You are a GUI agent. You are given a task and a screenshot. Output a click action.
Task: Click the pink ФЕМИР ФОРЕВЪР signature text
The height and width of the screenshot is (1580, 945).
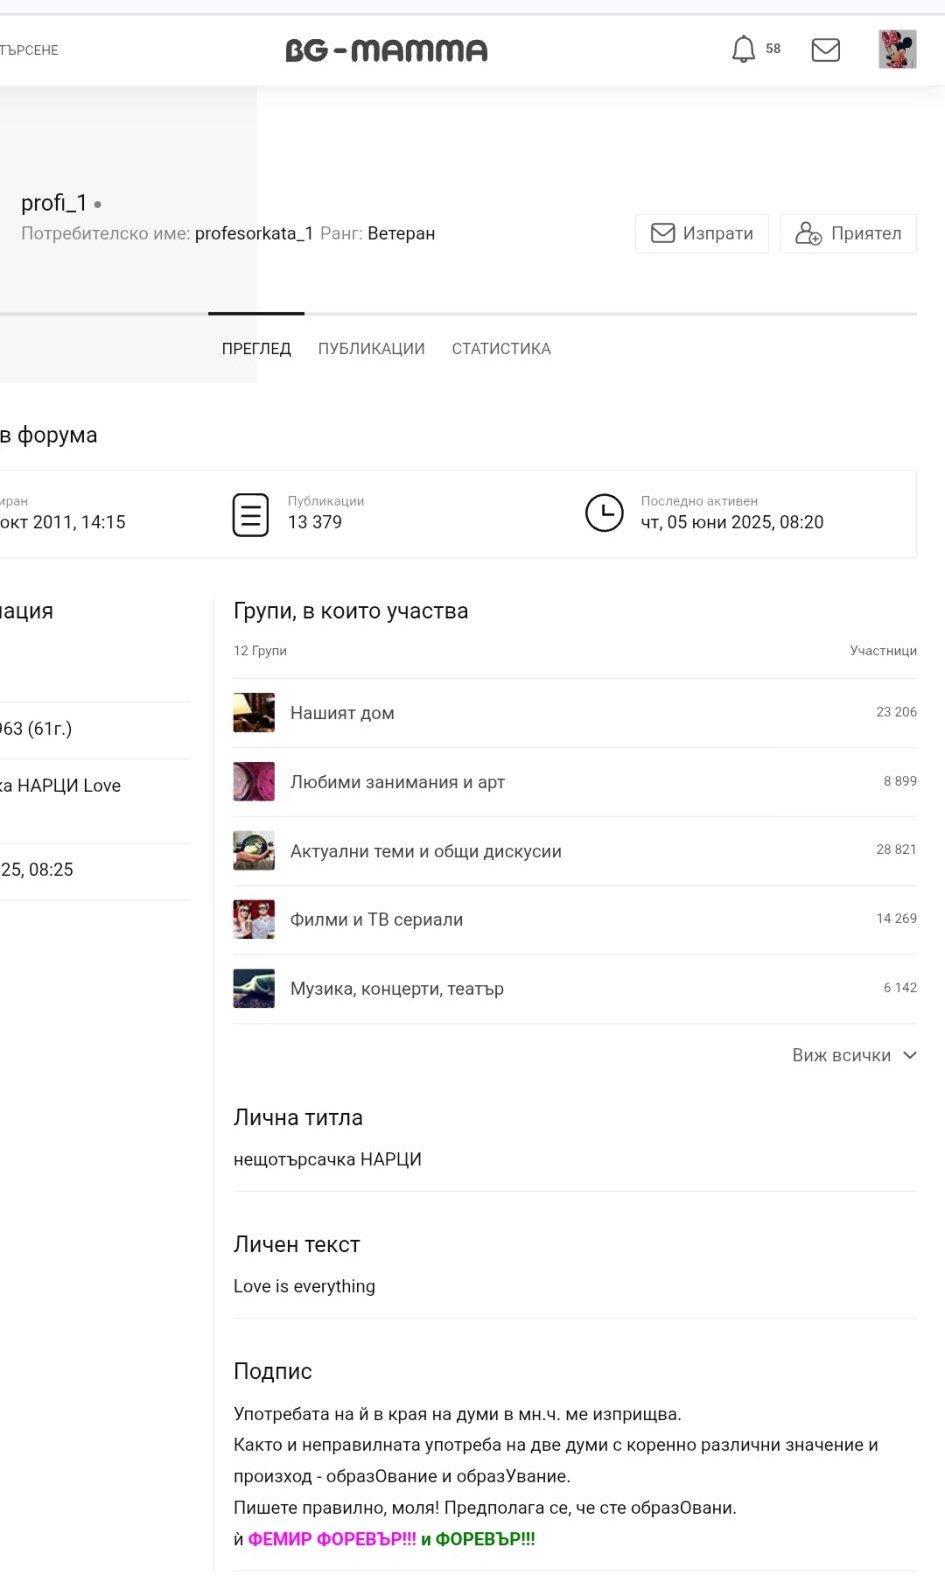click(332, 1539)
